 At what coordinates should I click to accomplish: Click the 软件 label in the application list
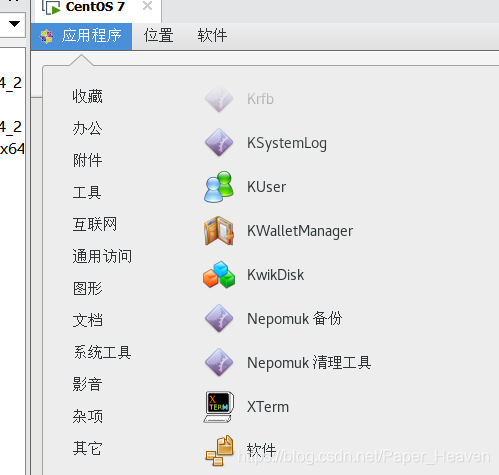coord(262,450)
